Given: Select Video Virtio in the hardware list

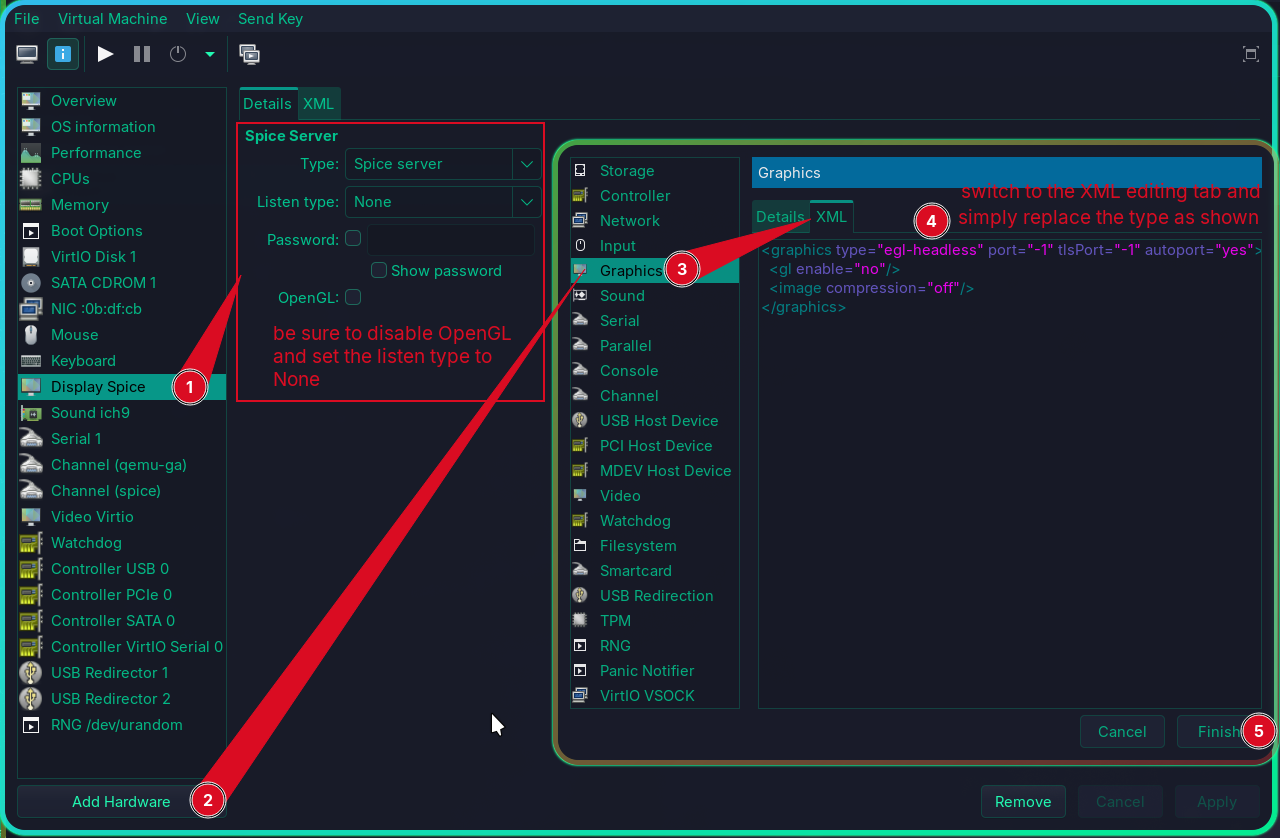Looking at the screenshot, I should [x=92, y=517].
